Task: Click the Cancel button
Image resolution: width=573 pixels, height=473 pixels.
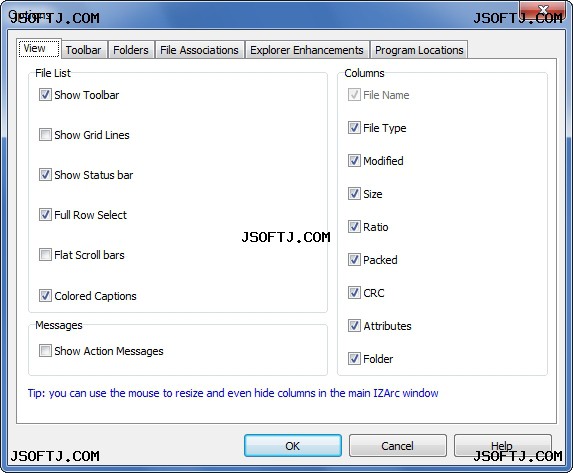Action: 398,446
